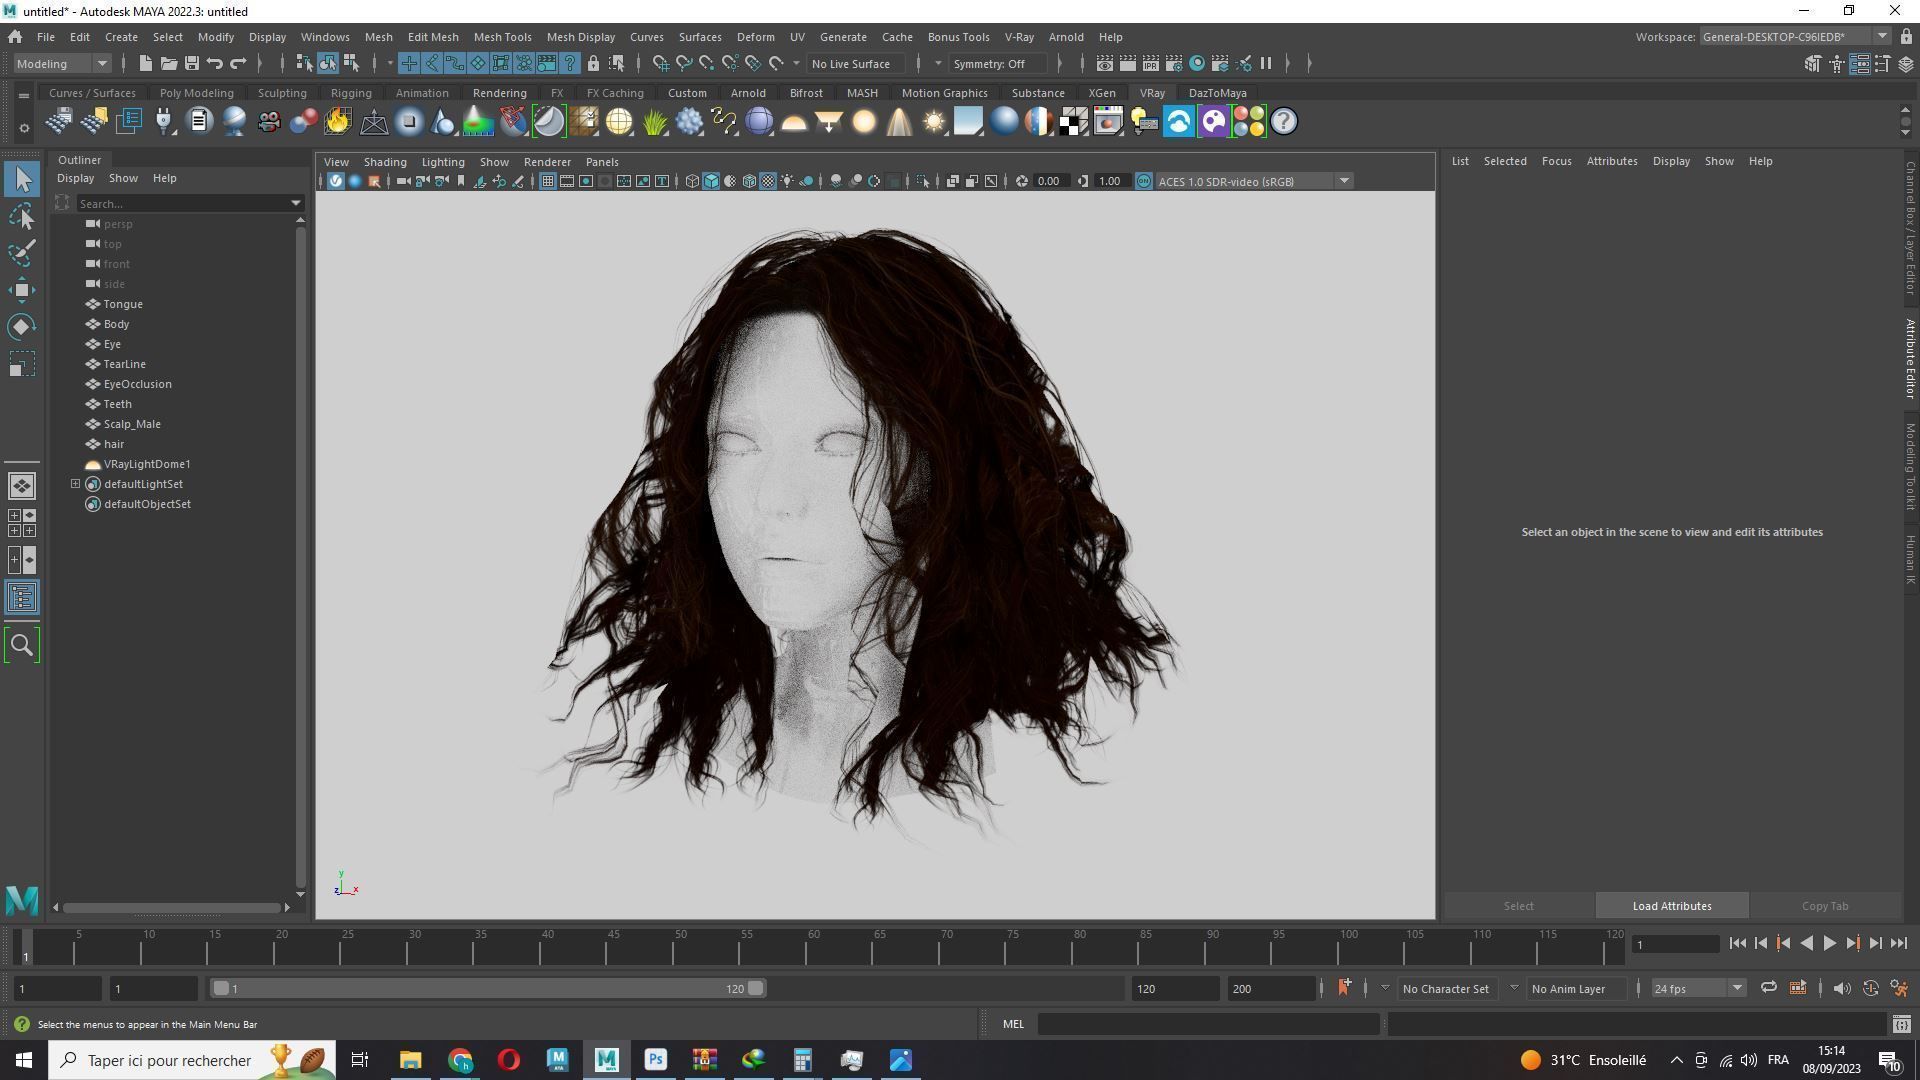Toggle use all lights in viewport
Viewport: 1920px width, 1080px height.
pyautogui.click(x=787, y=181)
